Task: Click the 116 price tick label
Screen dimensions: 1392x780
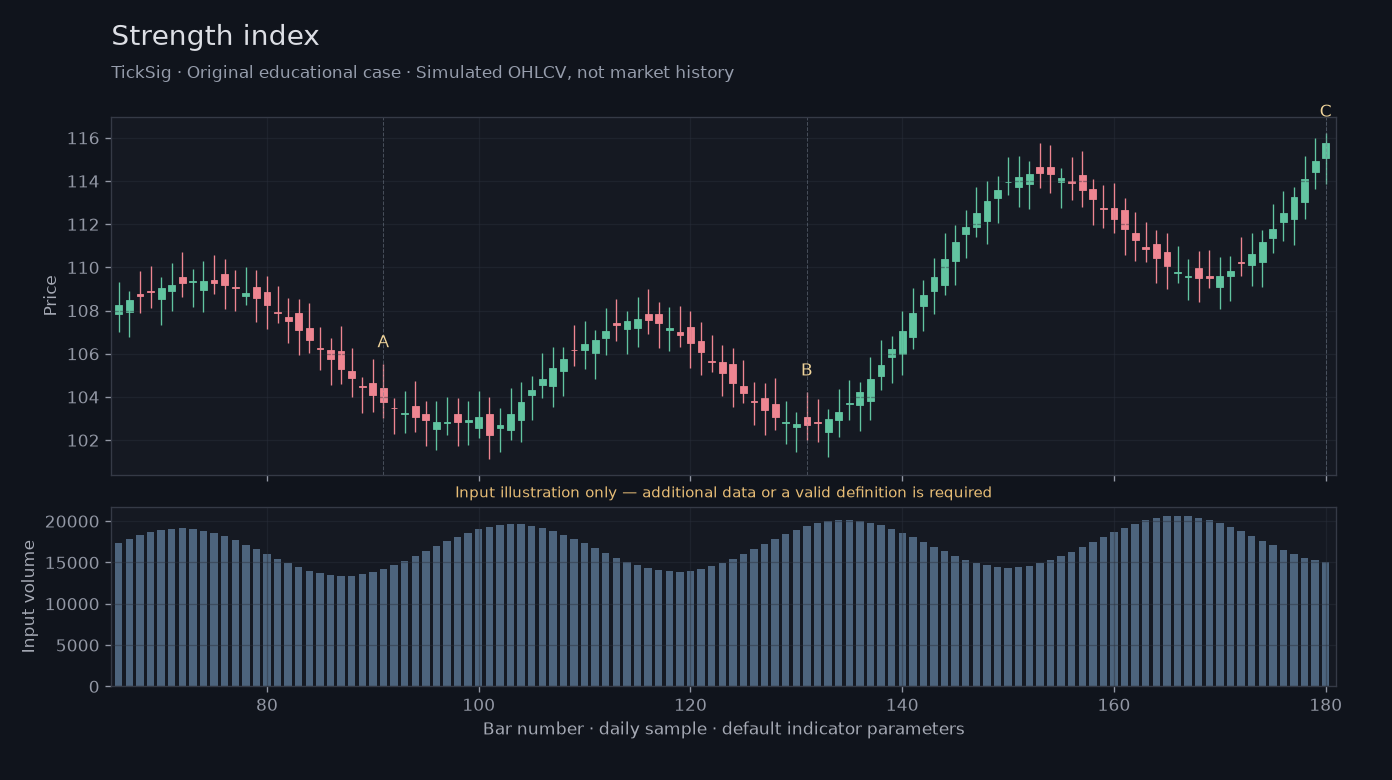Action: 83,138
